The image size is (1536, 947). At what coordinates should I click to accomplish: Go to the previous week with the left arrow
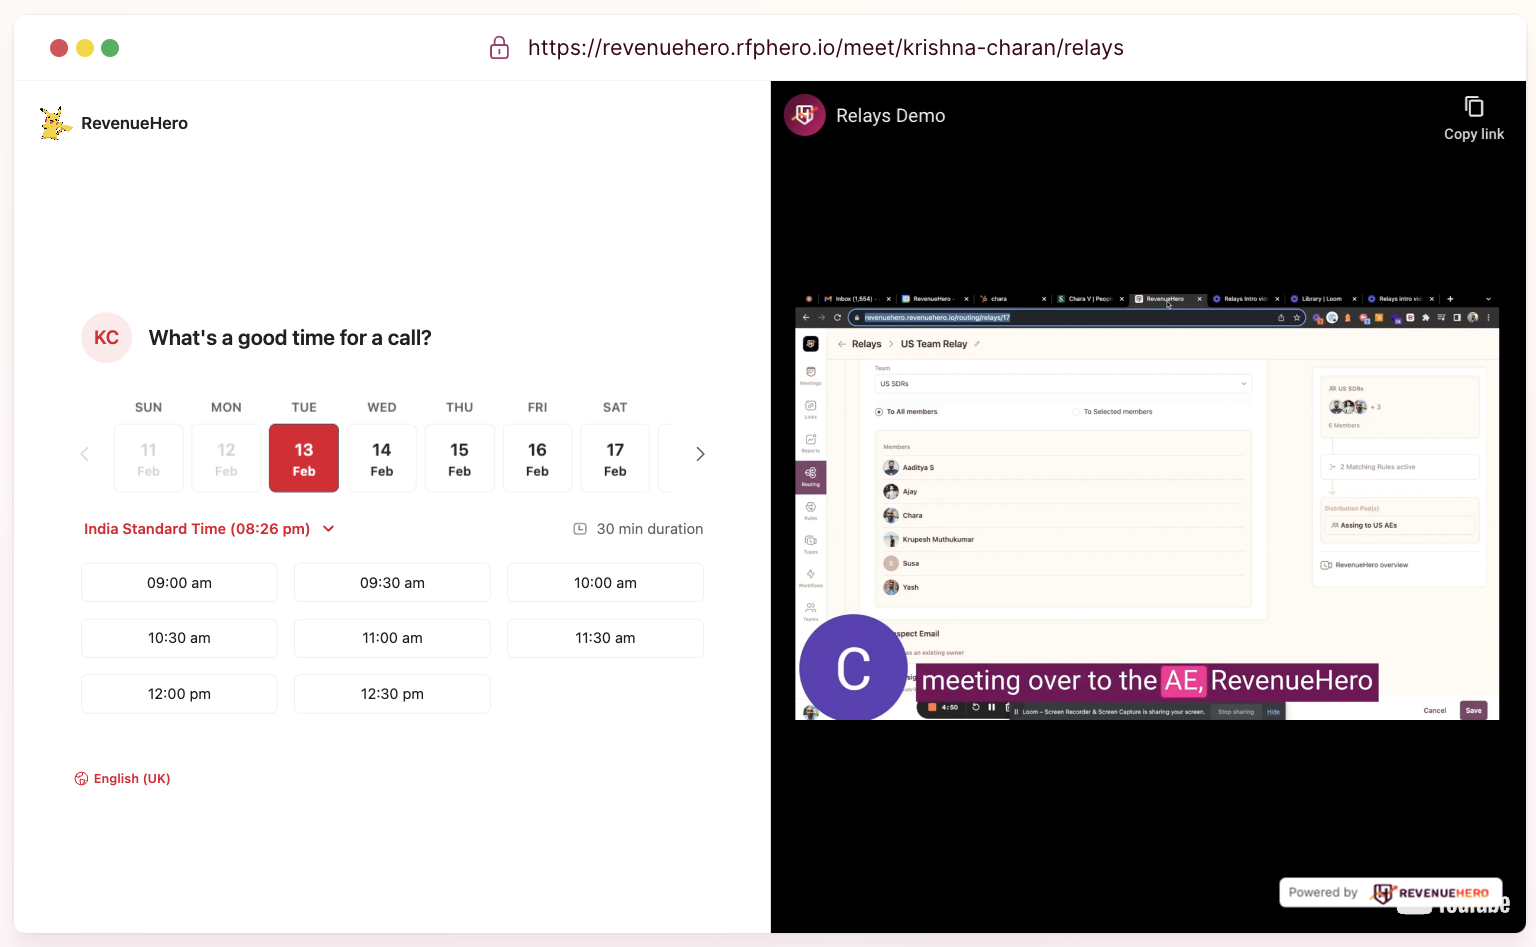[x=85, y=454]
